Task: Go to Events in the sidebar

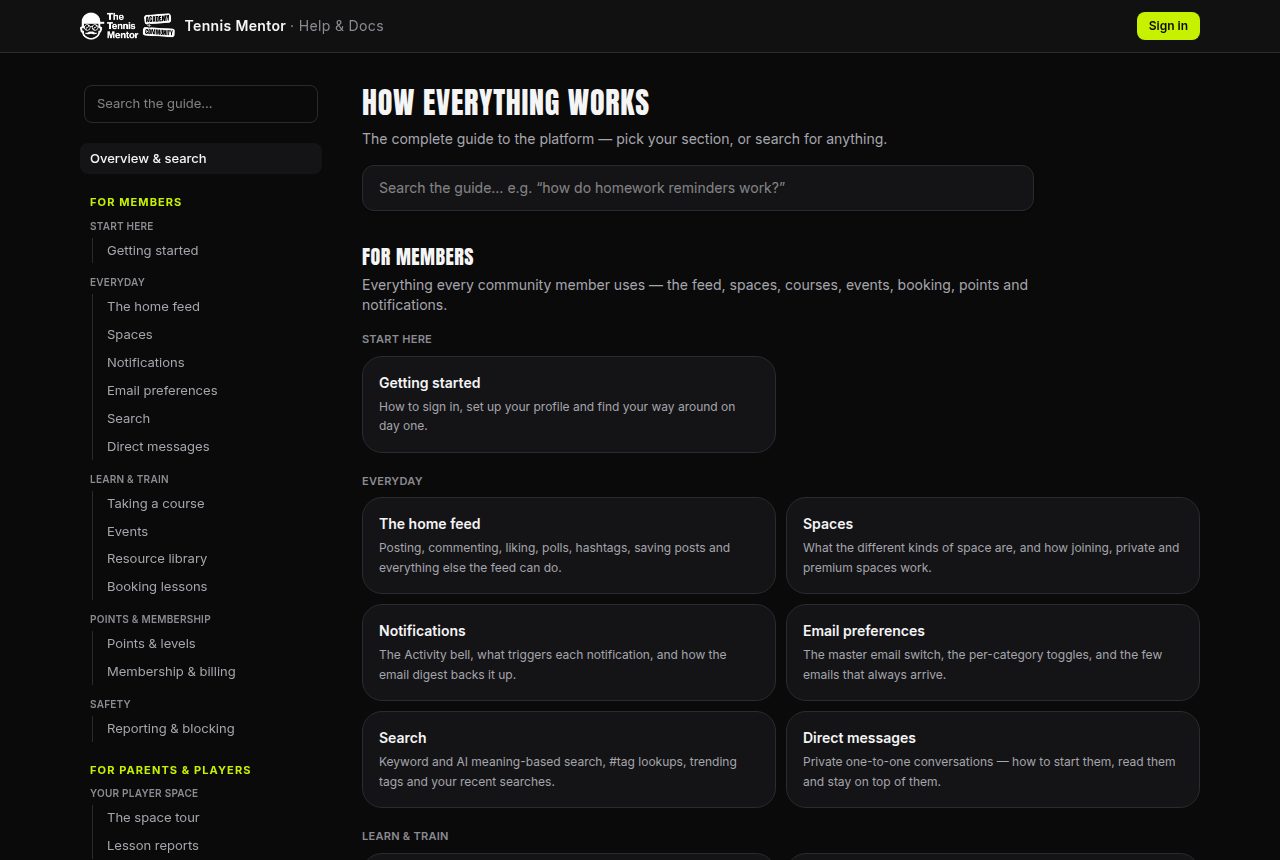Action: pyautogui.click(x=127, y=532)
